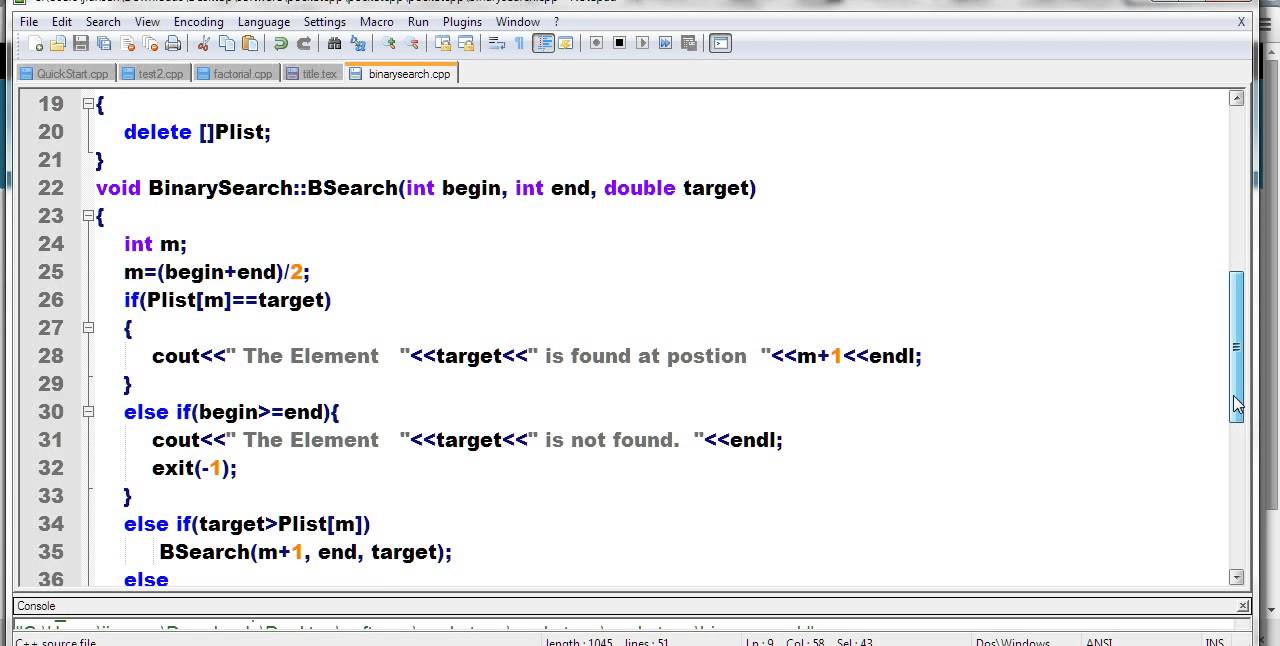Viewport: 1280px width, 646px height.
Task: Play the recorded macro with the play icon
Action: (643, 43)
